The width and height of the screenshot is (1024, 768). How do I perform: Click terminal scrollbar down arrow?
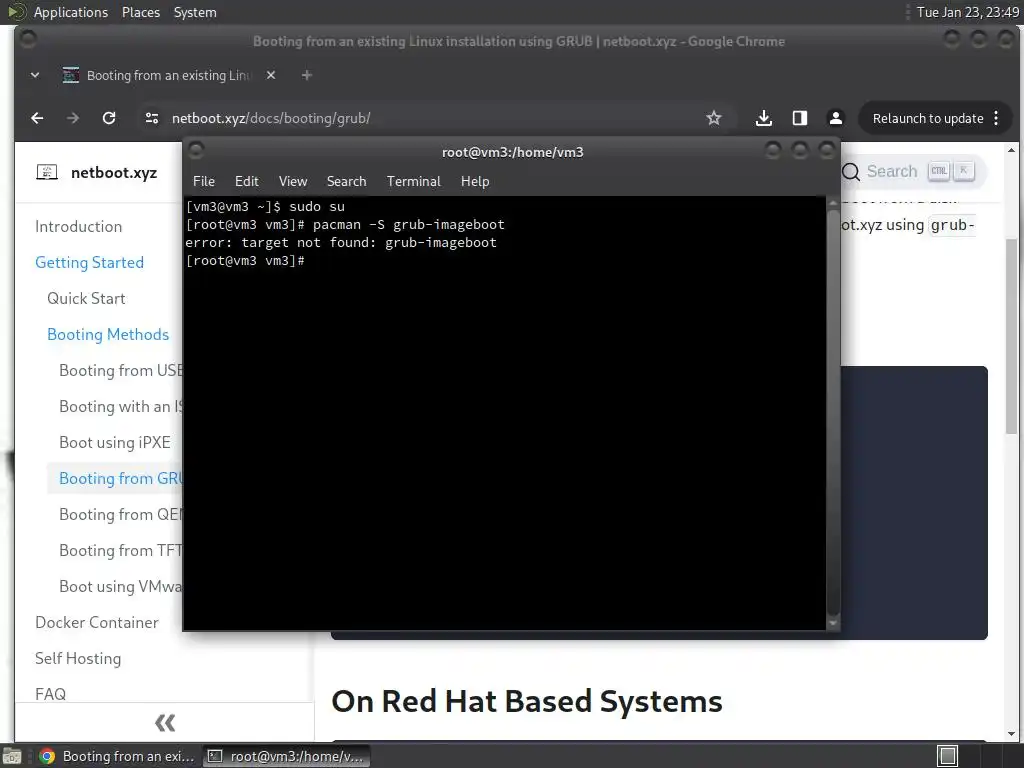tap(833, 623)
